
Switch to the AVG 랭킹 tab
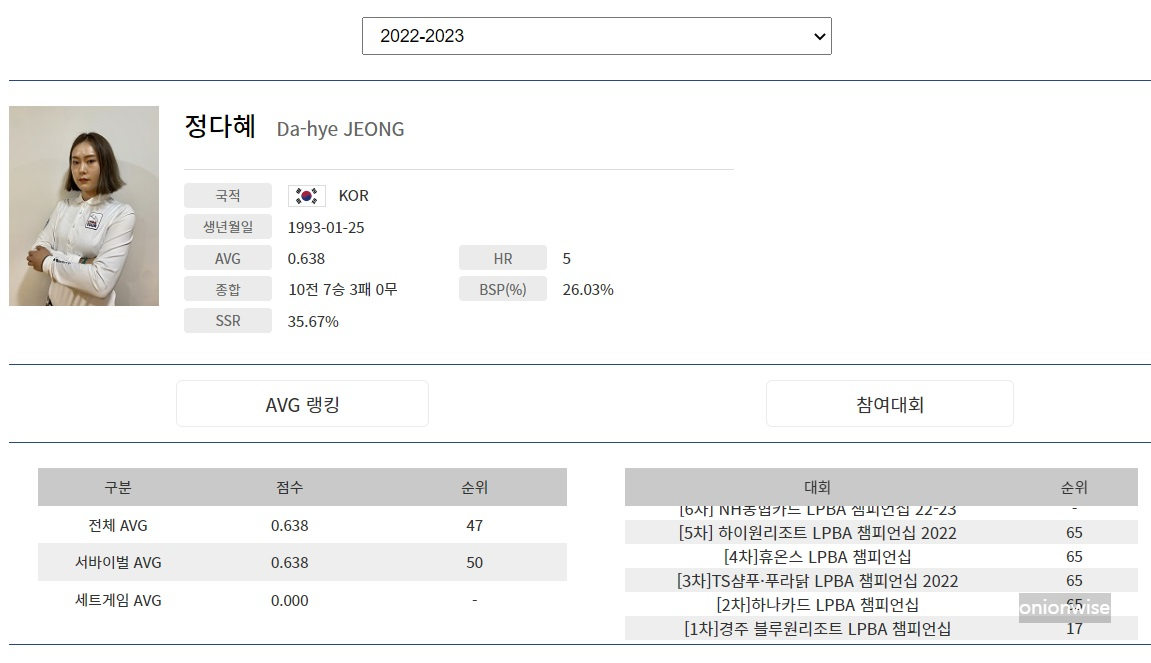(301, 403)
